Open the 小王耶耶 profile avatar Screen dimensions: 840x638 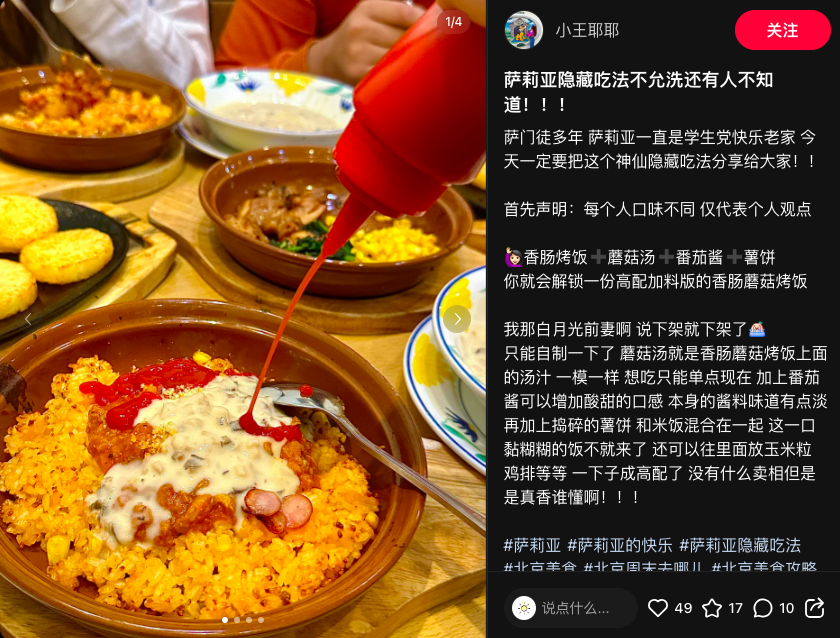524,30
